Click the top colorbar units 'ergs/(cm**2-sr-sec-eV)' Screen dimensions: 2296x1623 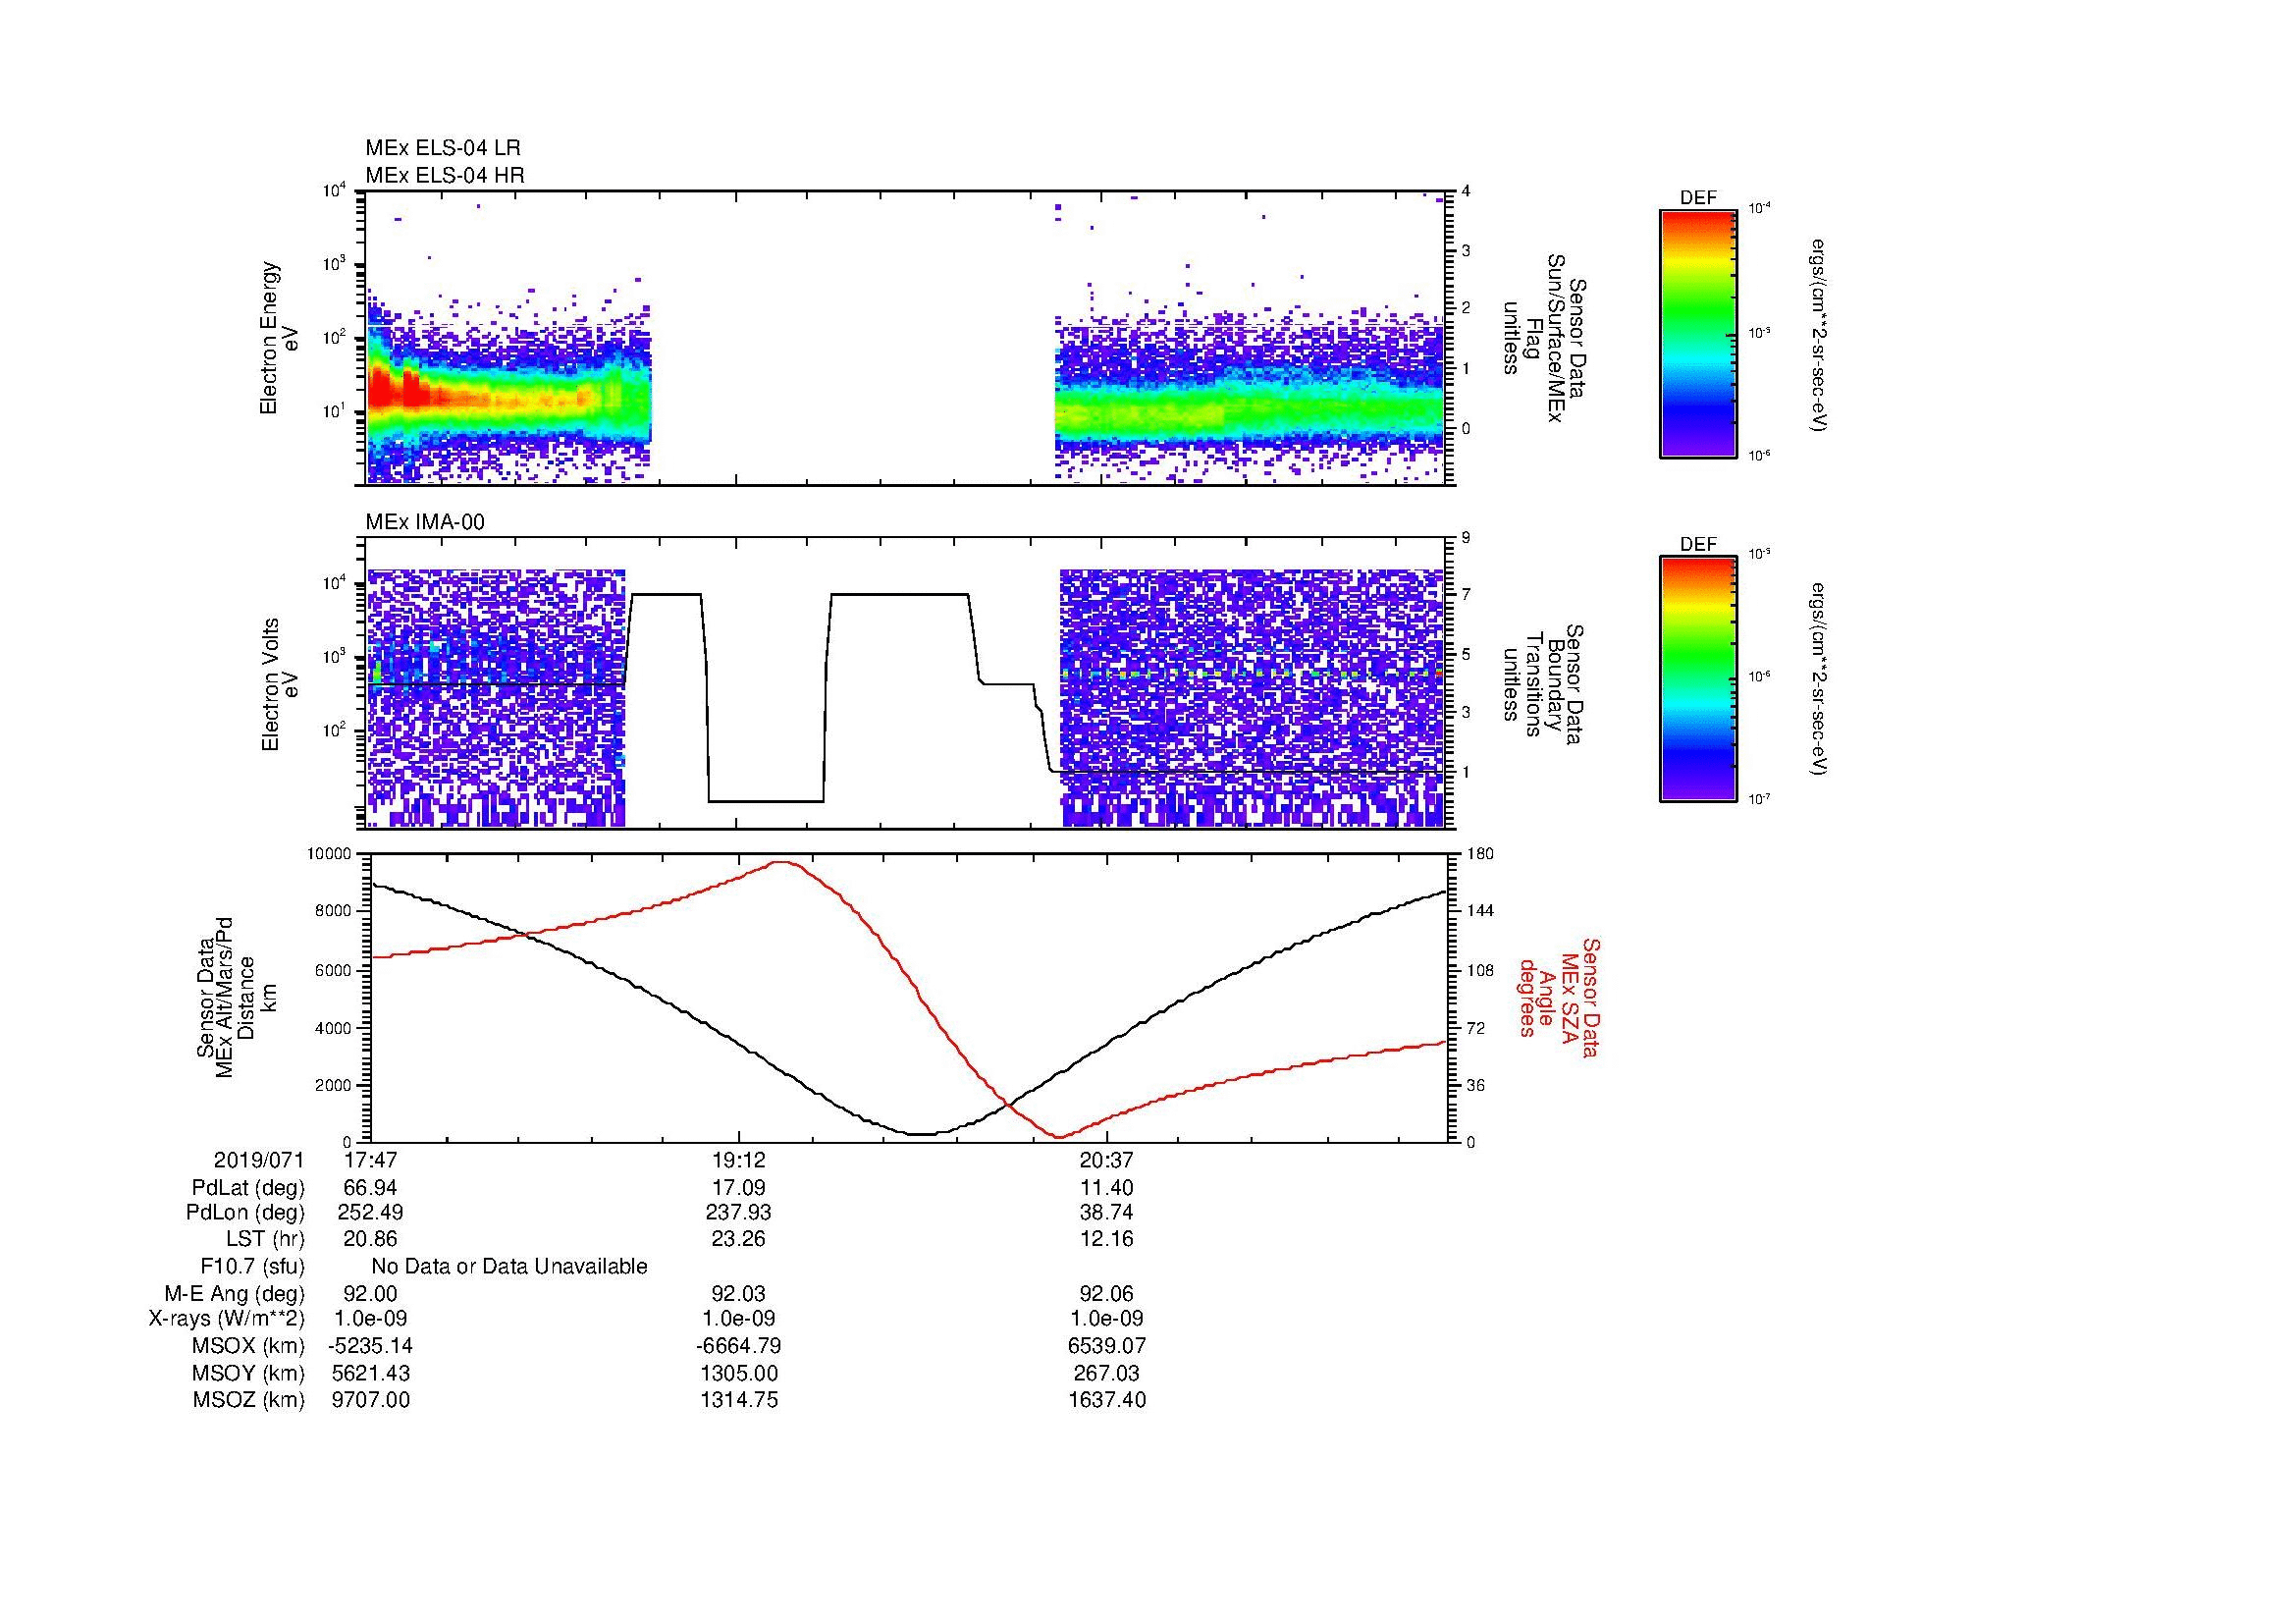pos(1819,334)
